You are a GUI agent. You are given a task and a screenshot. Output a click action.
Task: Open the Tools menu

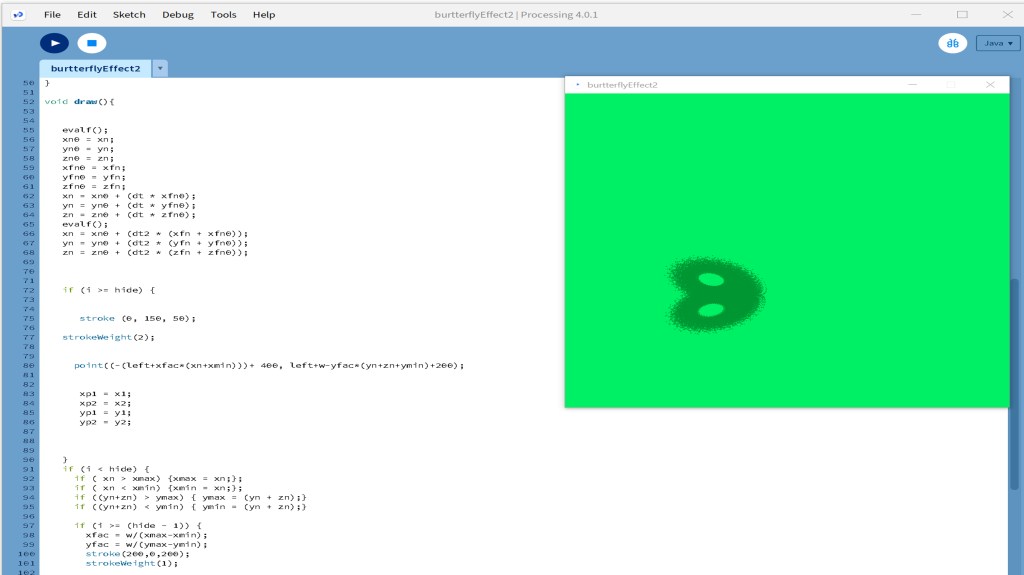coord(223,15)
